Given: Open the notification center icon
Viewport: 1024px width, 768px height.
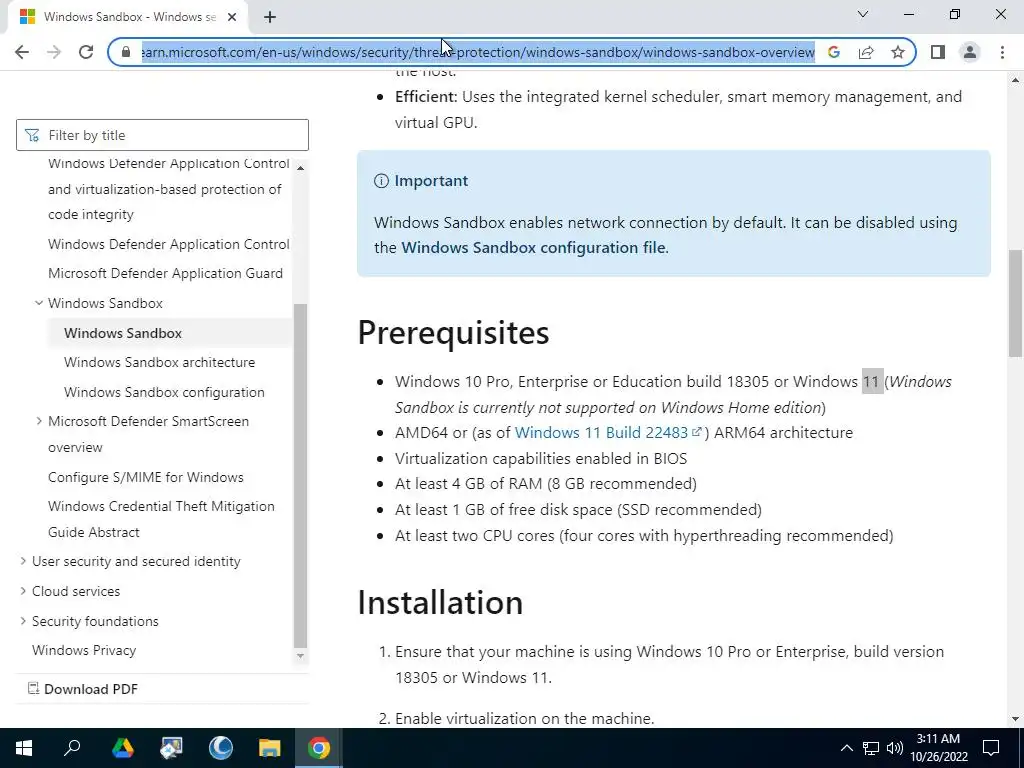Looking at the screenshot, I should click(x=991, y=748).
